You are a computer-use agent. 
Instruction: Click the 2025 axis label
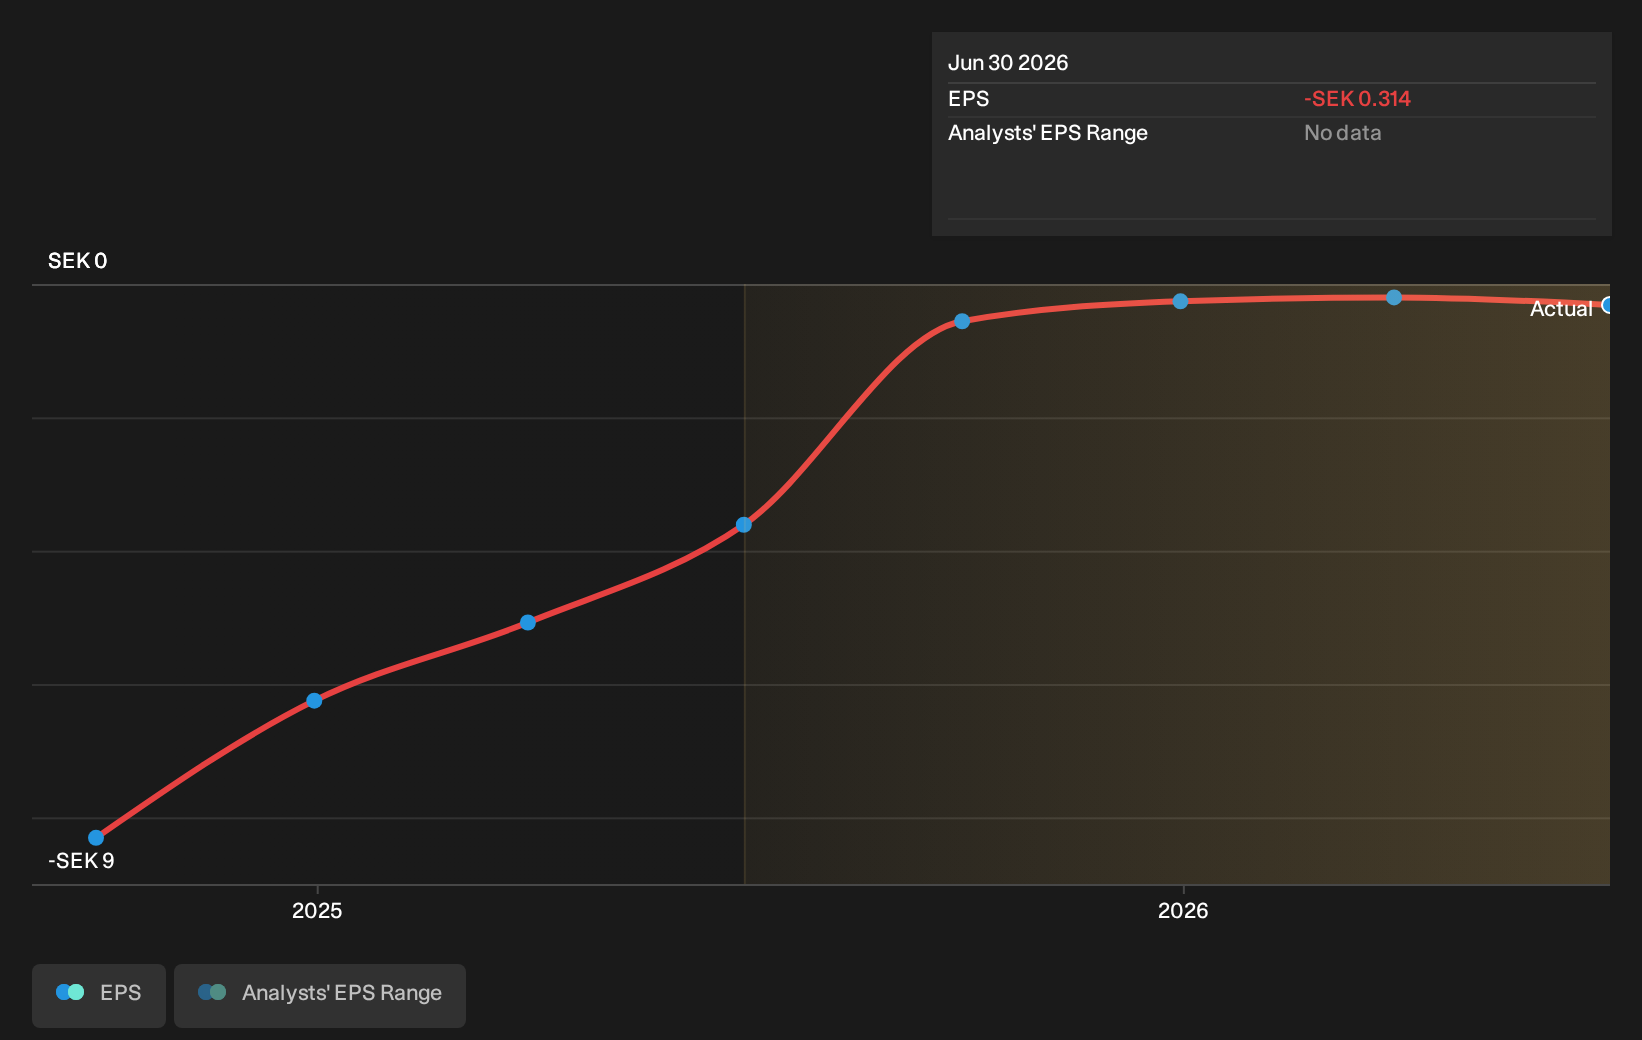click(317, 911)
